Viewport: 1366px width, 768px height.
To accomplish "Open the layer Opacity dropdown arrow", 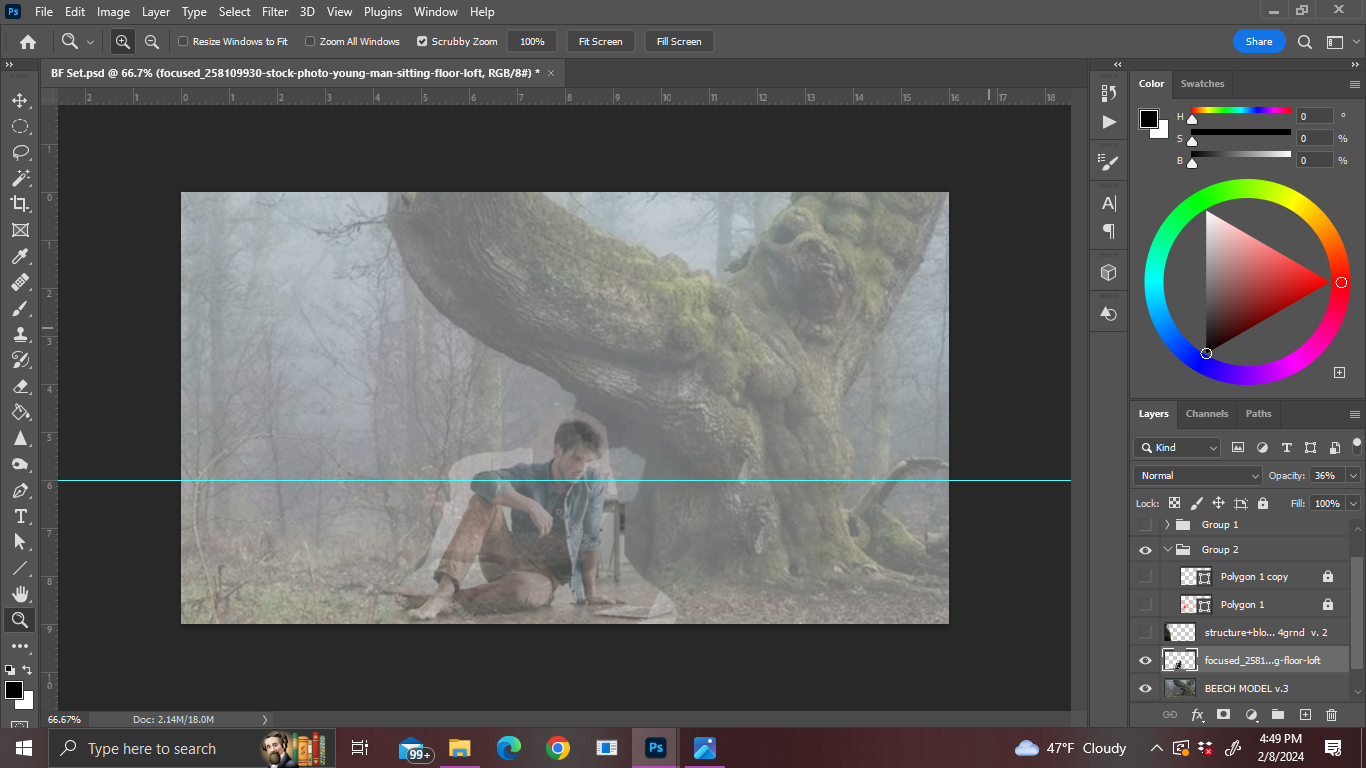I will tap(1353, 476).
